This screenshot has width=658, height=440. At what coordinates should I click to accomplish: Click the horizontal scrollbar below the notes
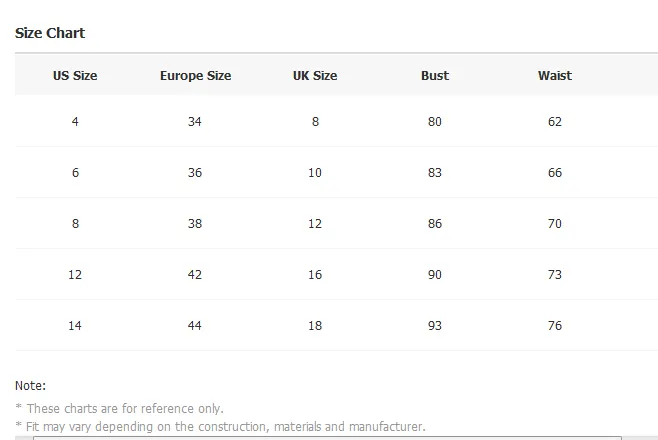coord(327,438)
